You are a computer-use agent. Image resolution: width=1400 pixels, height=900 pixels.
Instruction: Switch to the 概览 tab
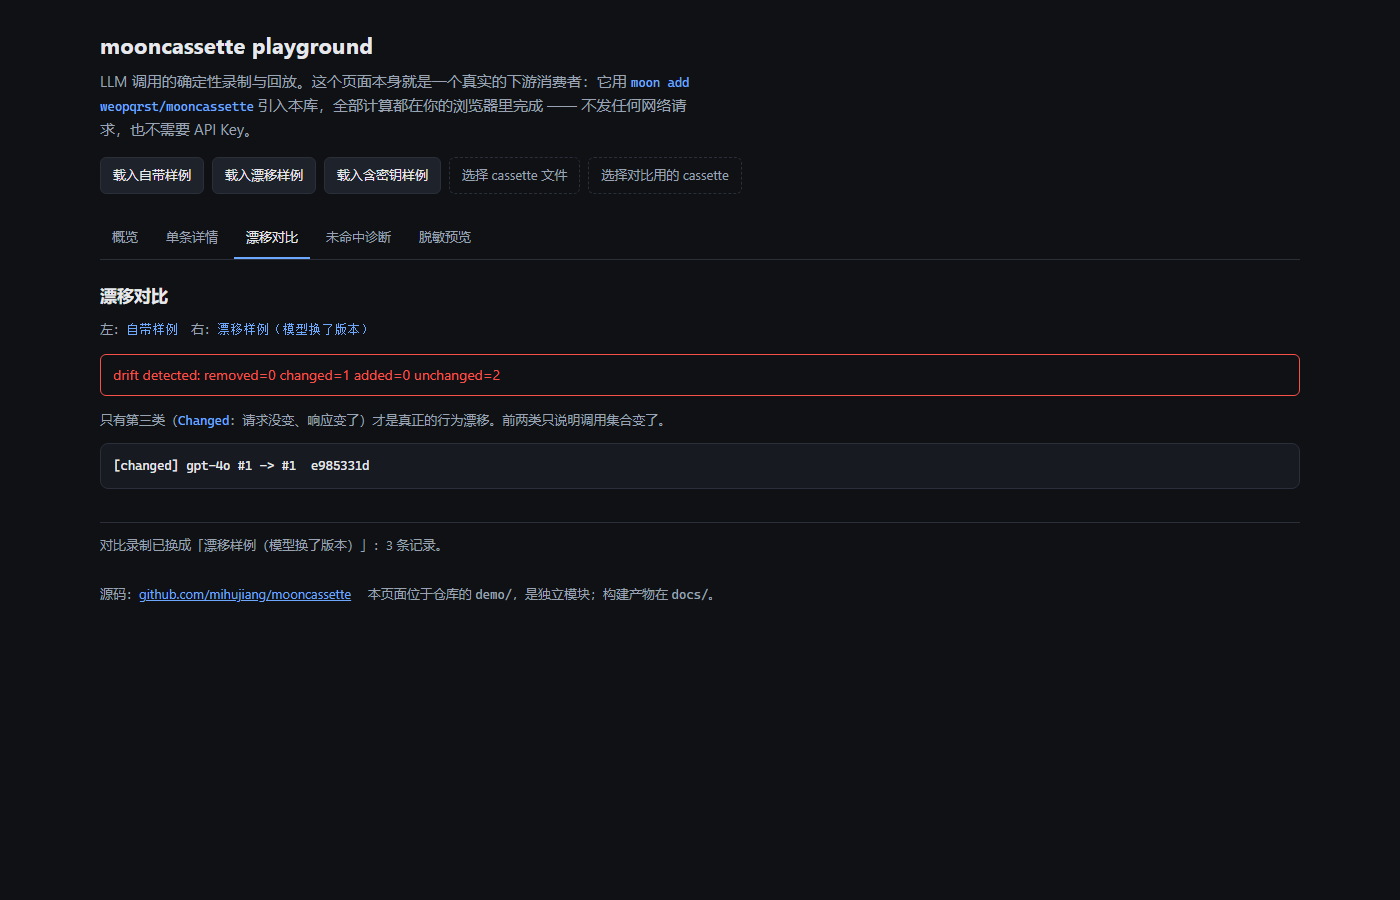click(125, 237)
